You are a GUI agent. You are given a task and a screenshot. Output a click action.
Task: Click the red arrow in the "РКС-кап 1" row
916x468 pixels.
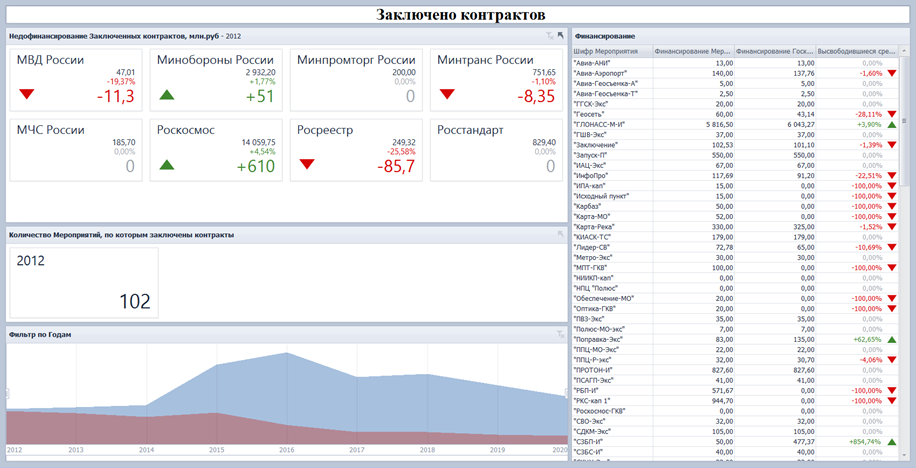coord(891,400)
